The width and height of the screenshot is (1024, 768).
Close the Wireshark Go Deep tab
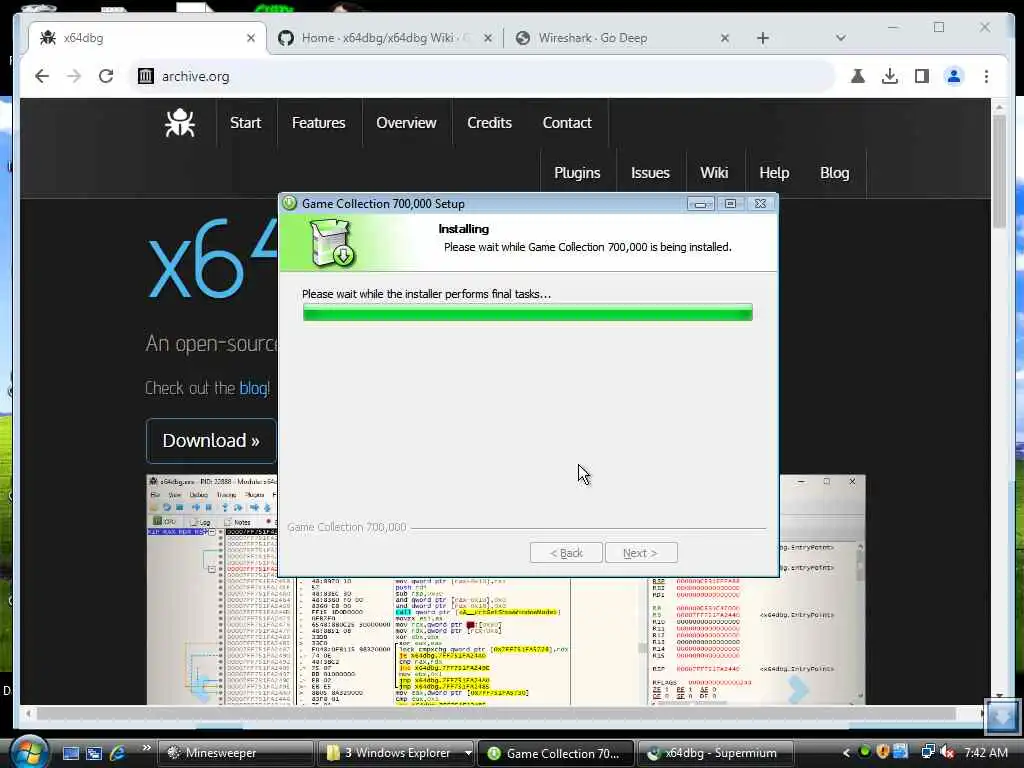point(724,38)
